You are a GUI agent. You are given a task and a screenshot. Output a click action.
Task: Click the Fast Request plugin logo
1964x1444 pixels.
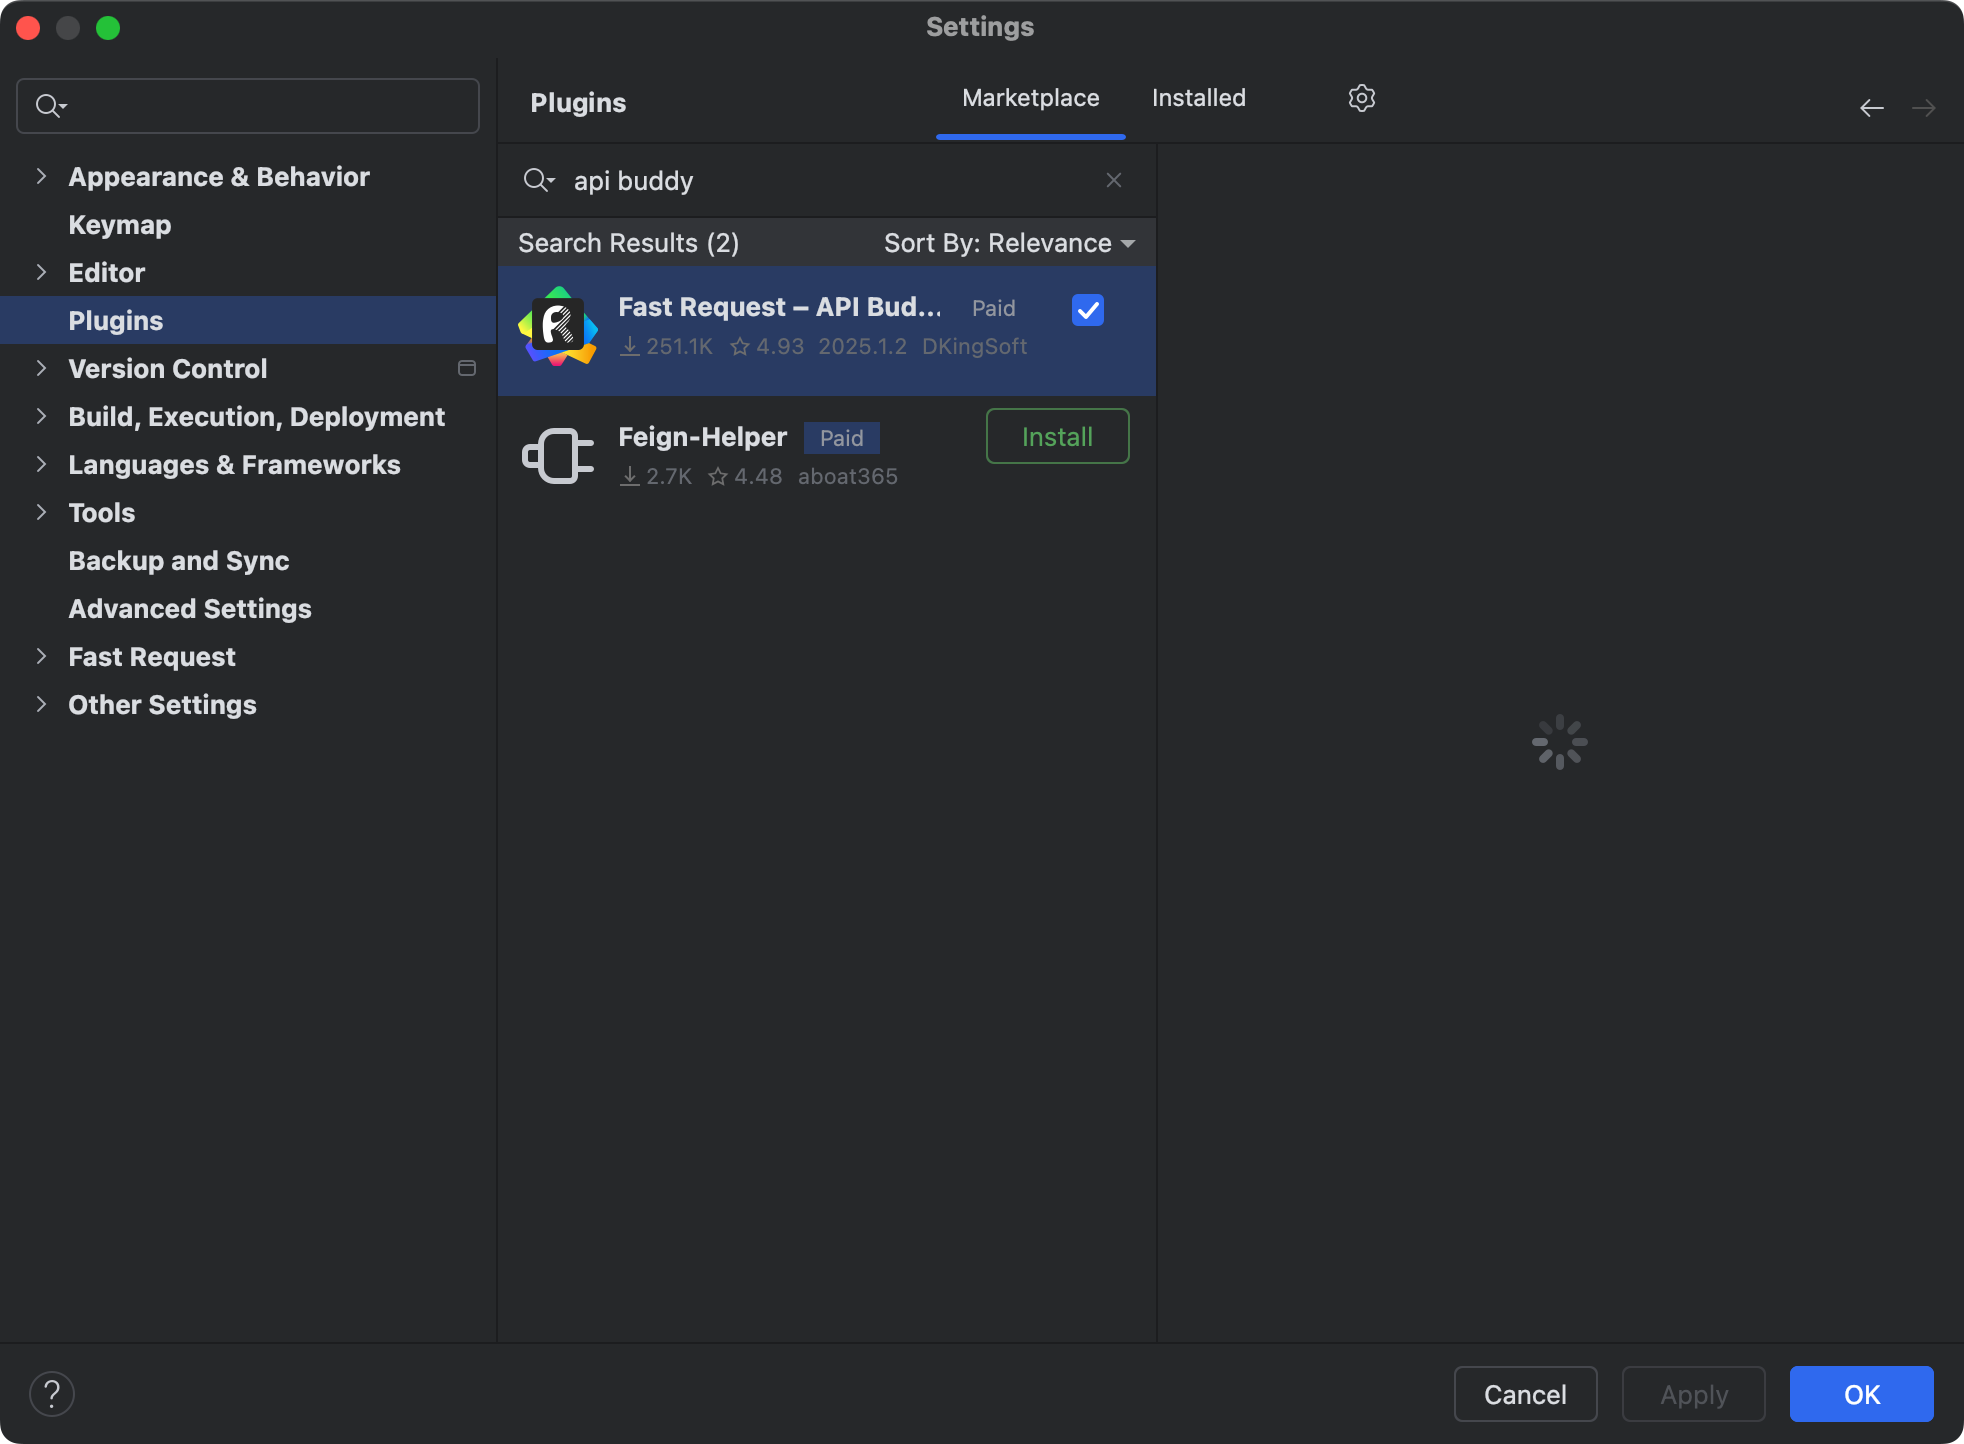pos(558,326)
